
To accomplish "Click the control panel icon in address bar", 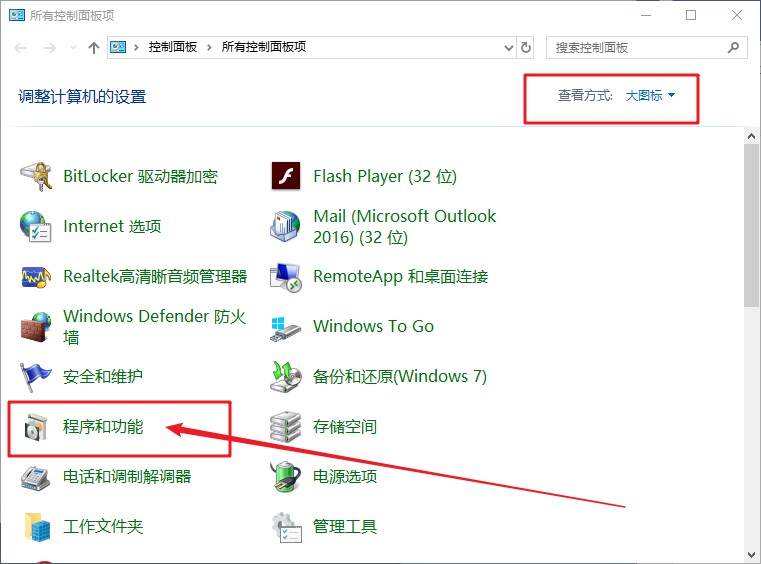I will tap(118, 47).
